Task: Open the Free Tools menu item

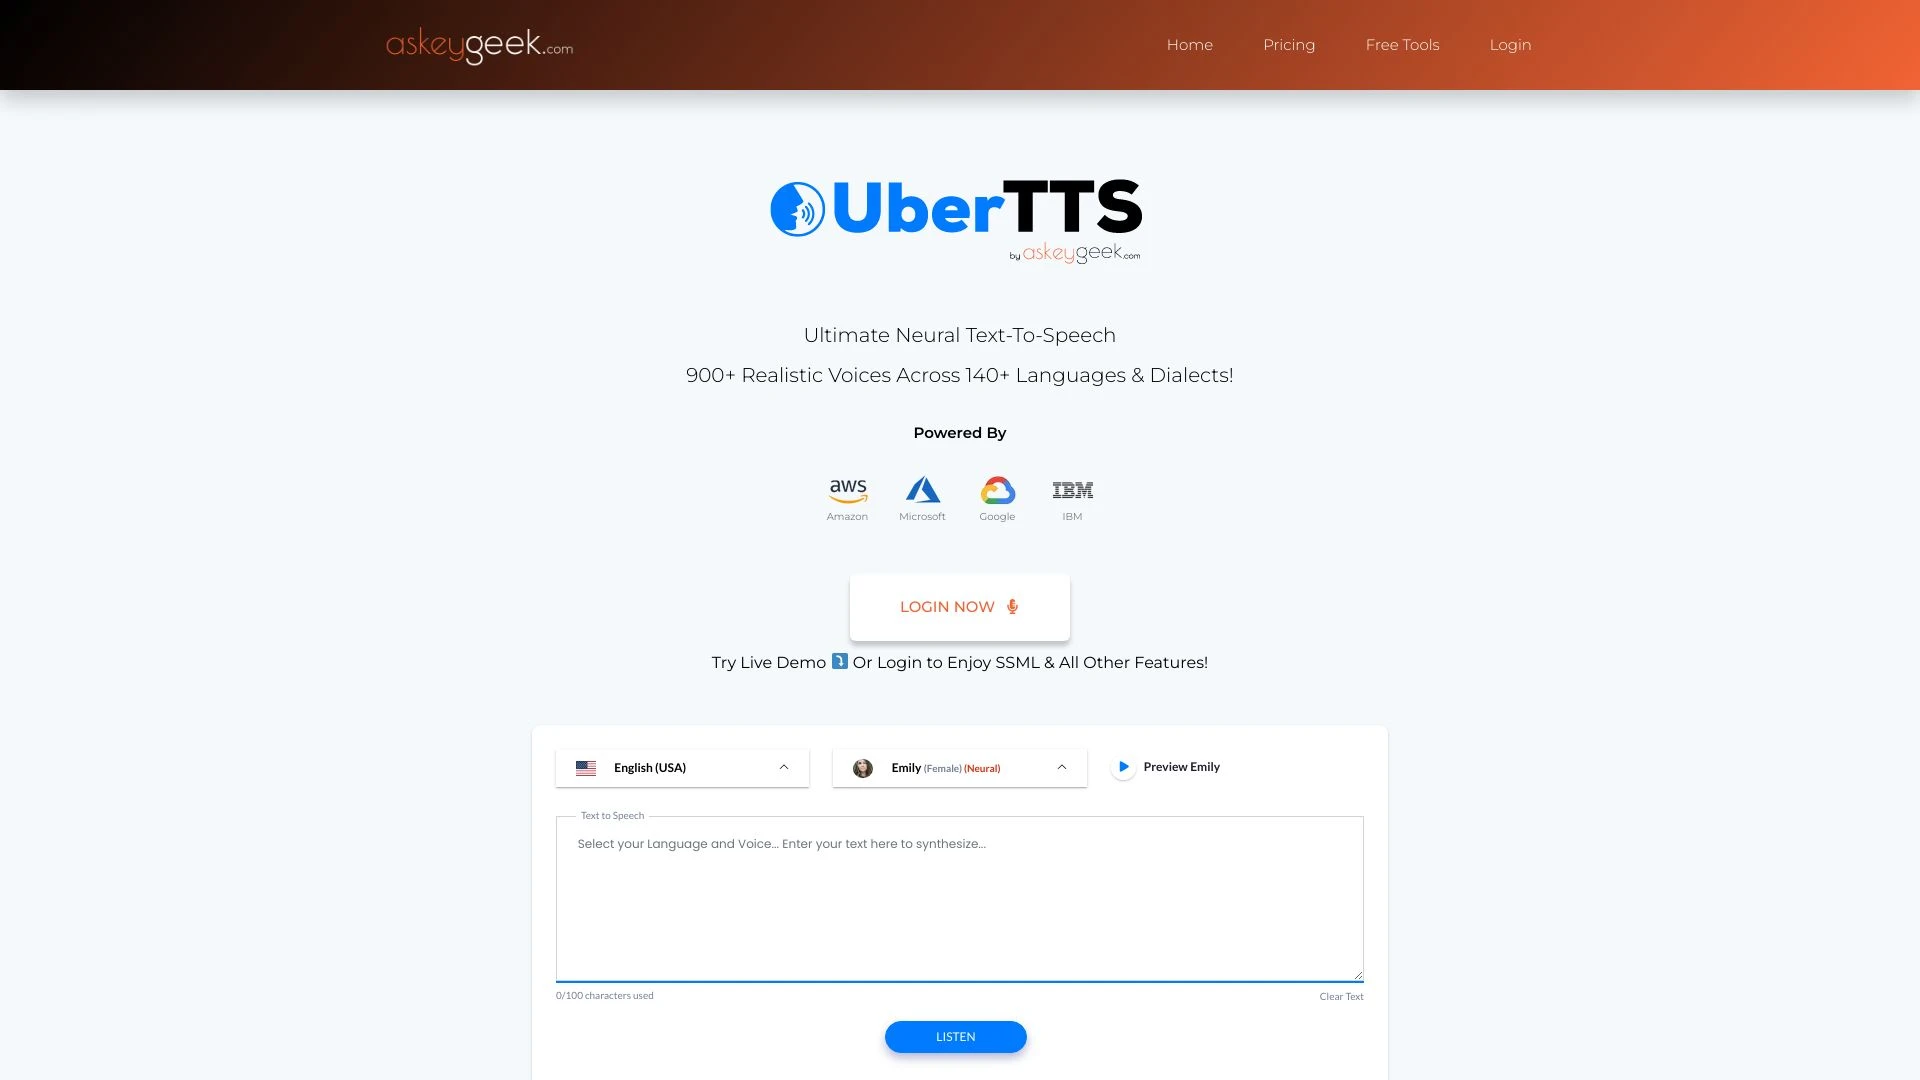Action: pyautogui.click(x=1403, y=45)
